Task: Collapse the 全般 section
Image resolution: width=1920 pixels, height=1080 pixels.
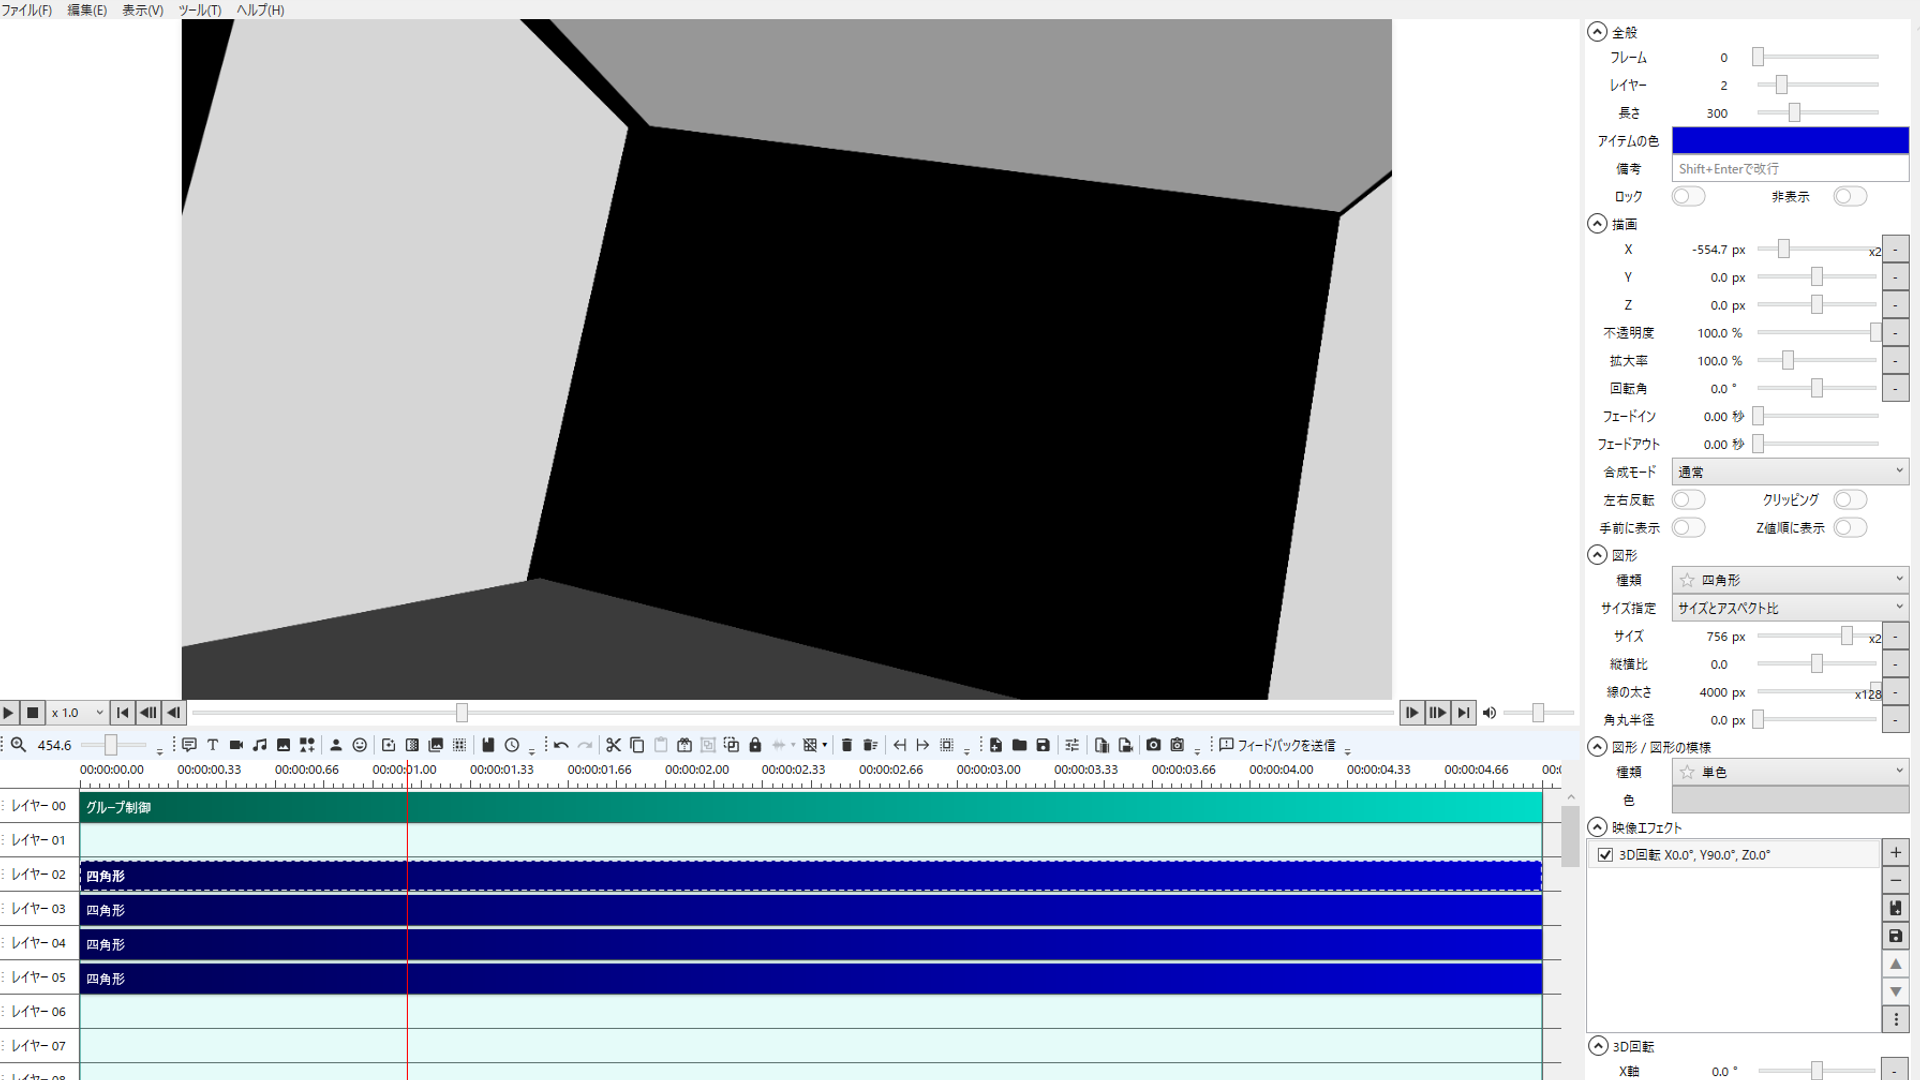Action: (x=1597, y=32)
